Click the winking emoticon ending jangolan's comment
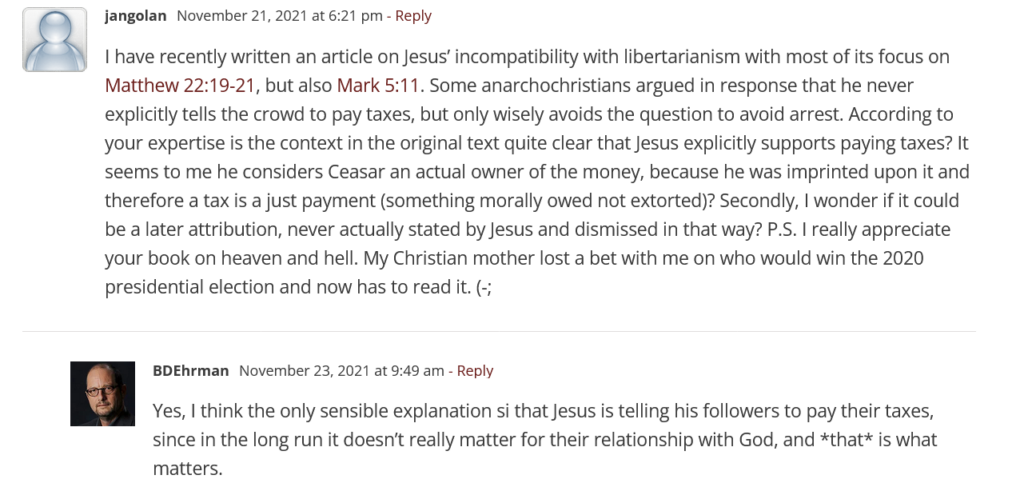This screenshot has width=1024, height=499. pyautogui.click(x=483, y=287)
